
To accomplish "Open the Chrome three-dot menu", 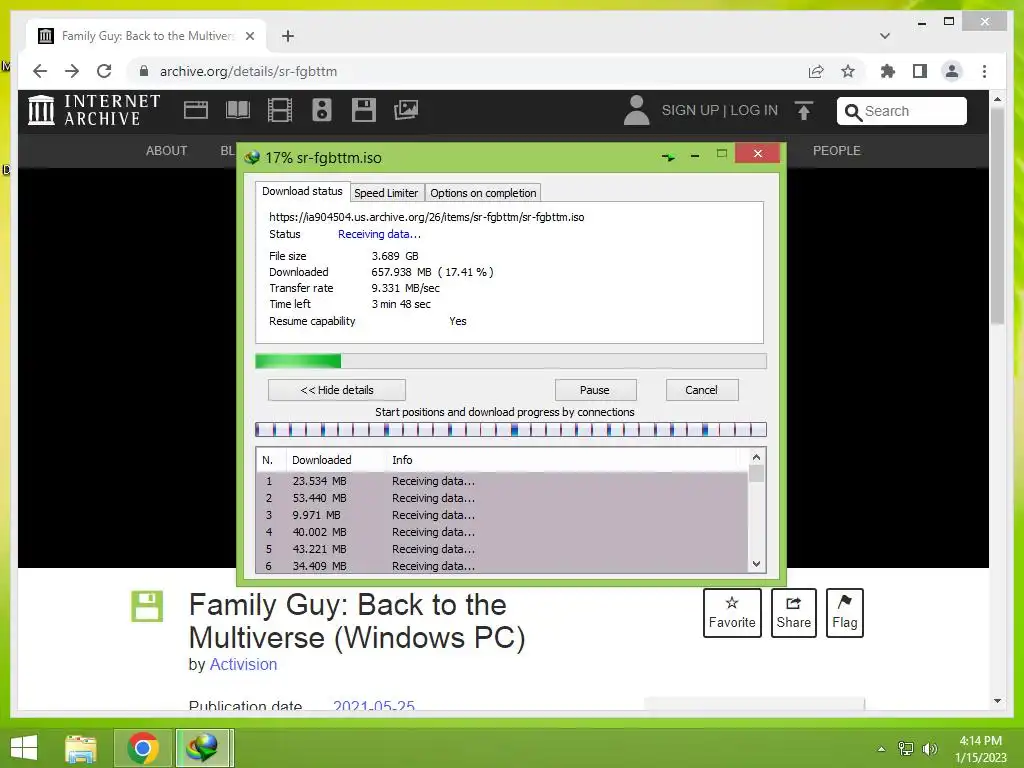I will [x=984, y=71].
